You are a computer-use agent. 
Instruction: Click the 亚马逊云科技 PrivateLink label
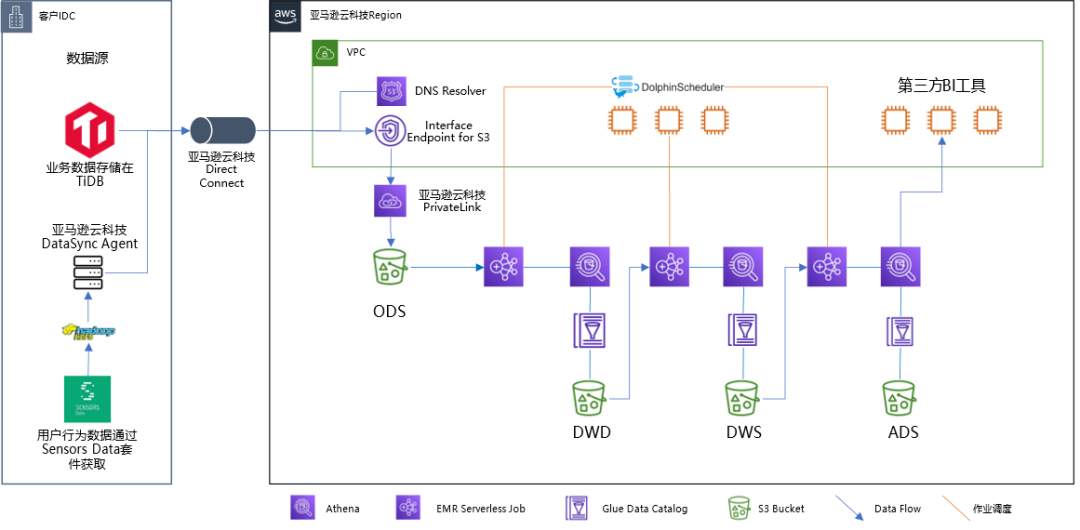click(x=452, y=201)
